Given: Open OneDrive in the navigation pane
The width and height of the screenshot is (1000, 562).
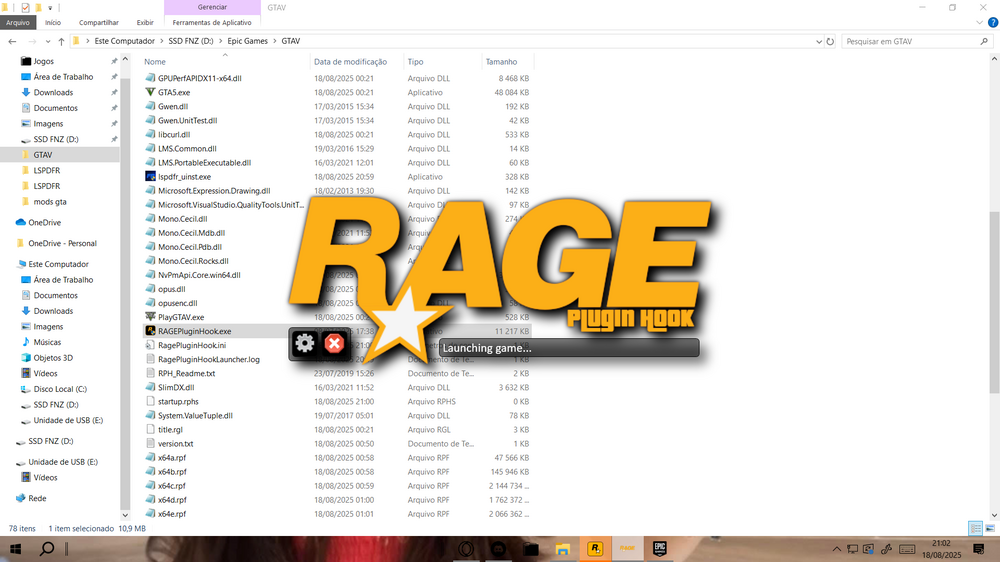Looking at the screenshot, I should point(44,223).
